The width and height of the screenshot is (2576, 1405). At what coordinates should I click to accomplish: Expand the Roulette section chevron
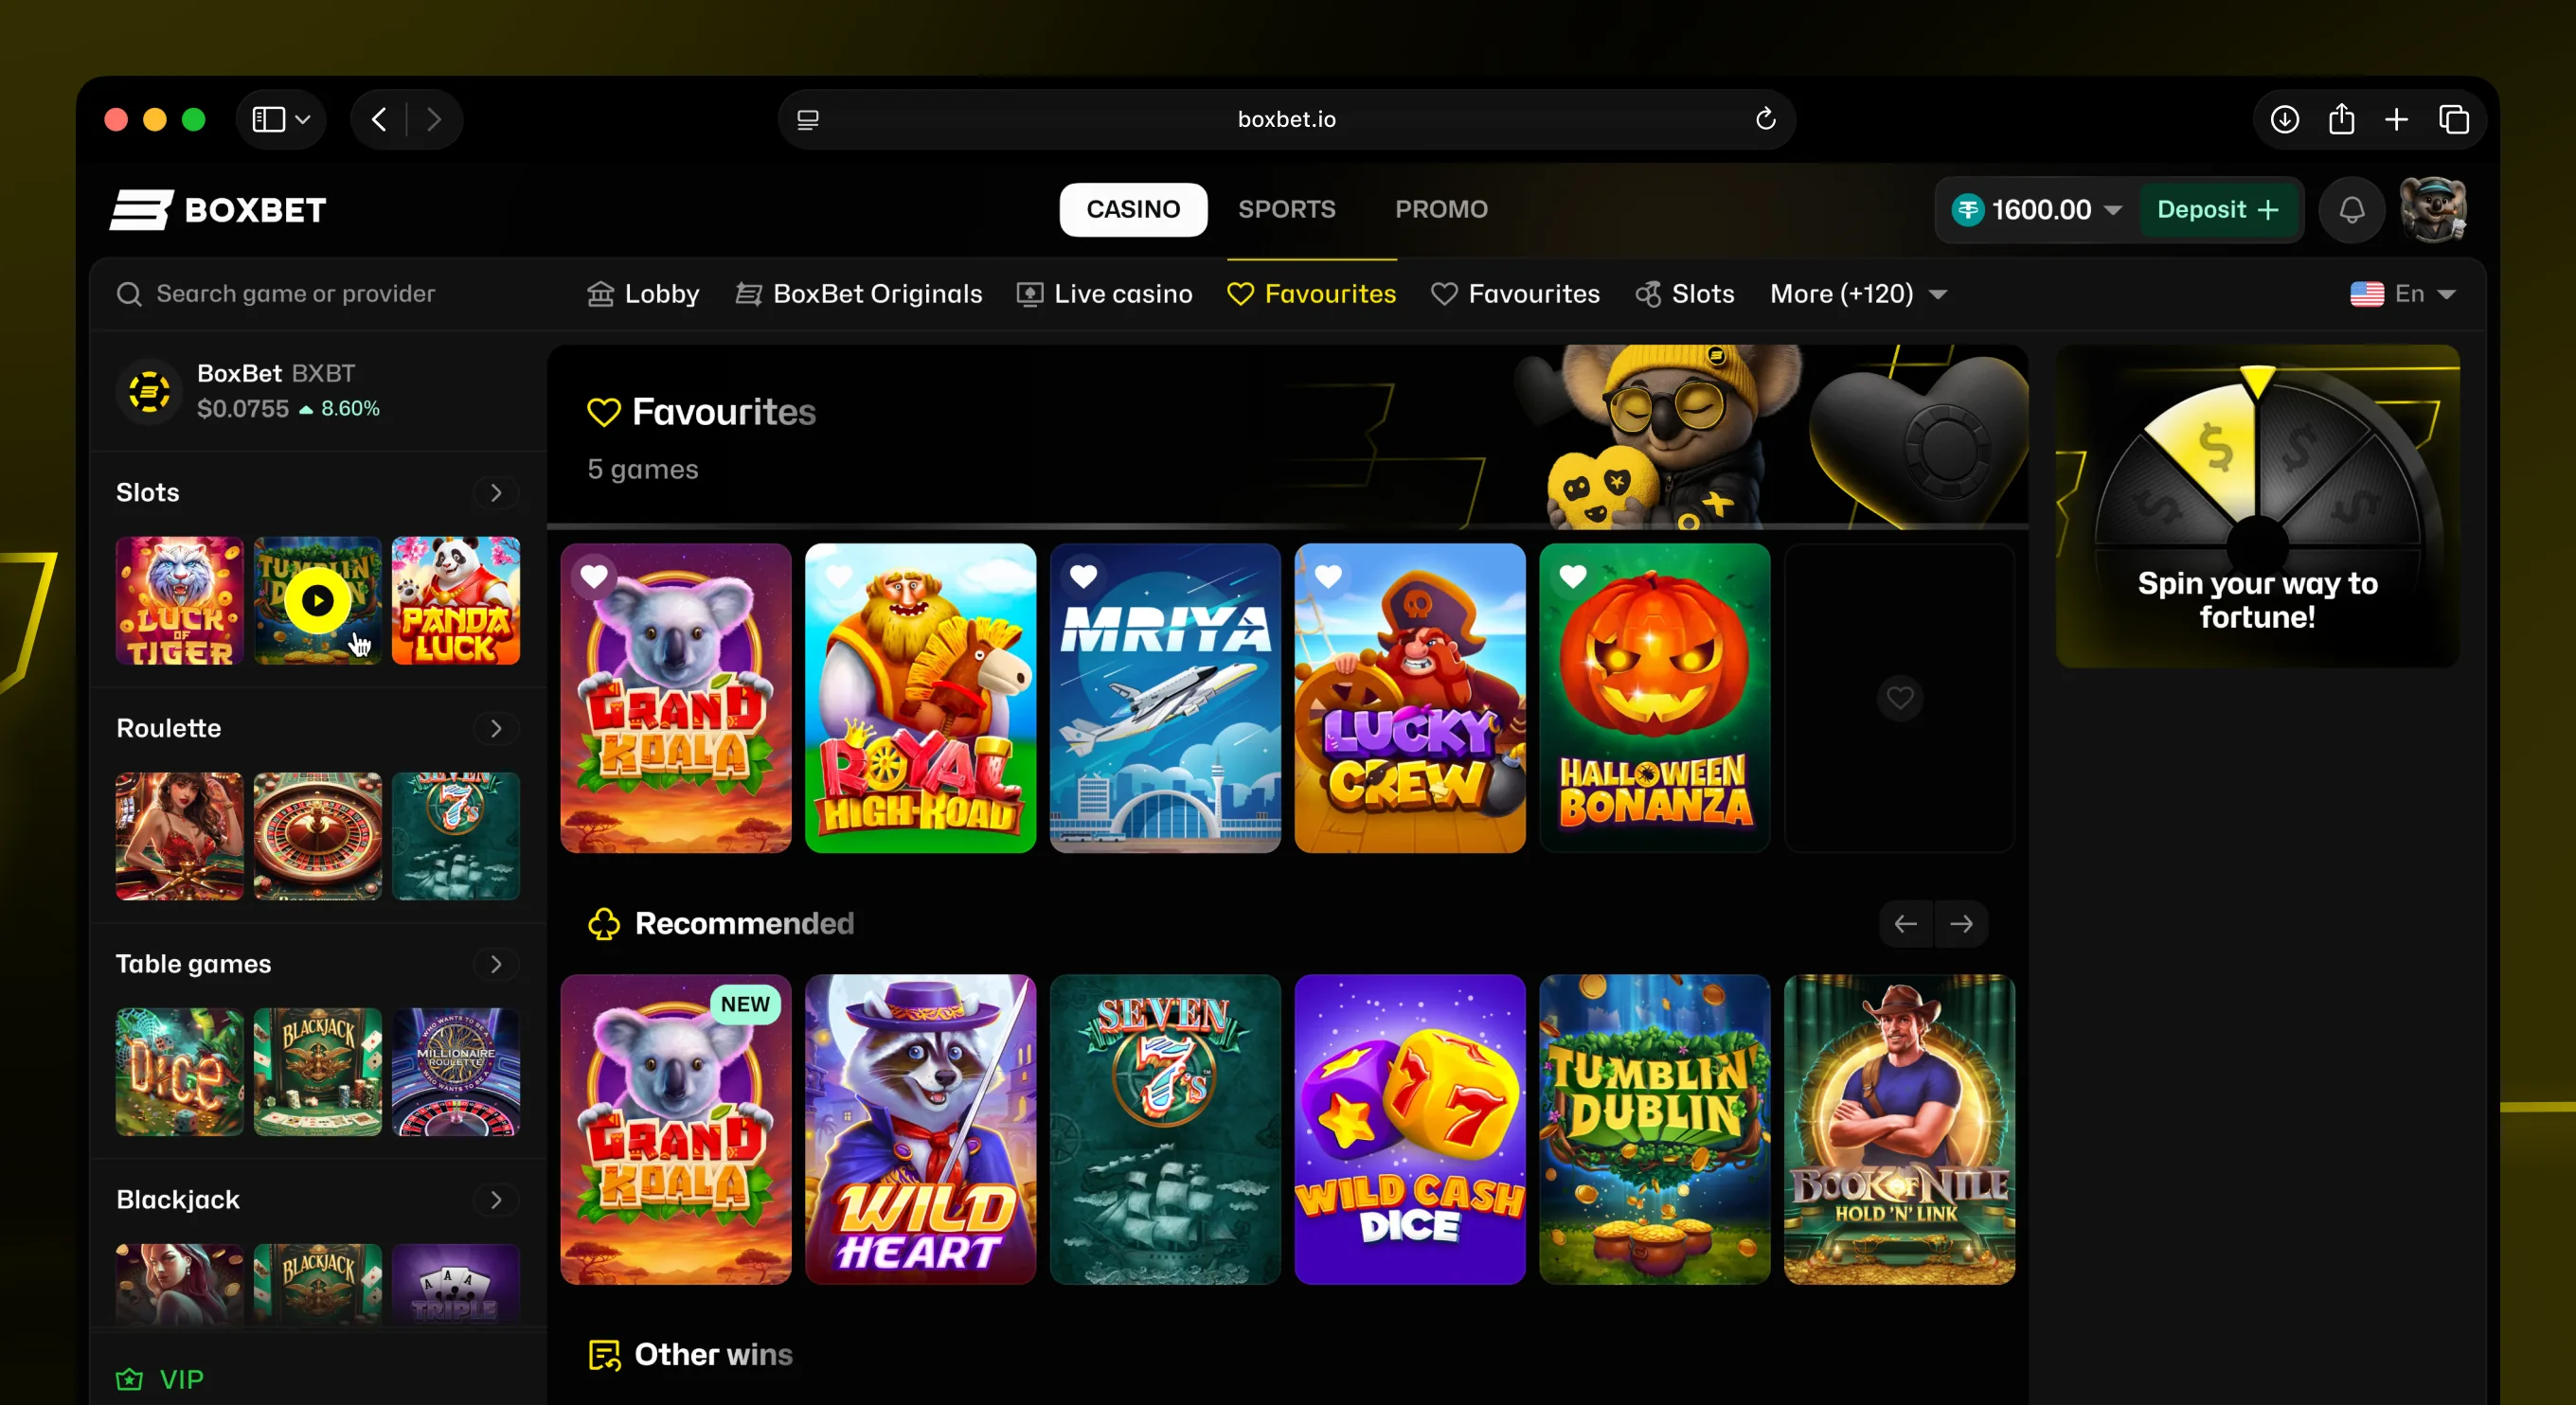[496, 728]
